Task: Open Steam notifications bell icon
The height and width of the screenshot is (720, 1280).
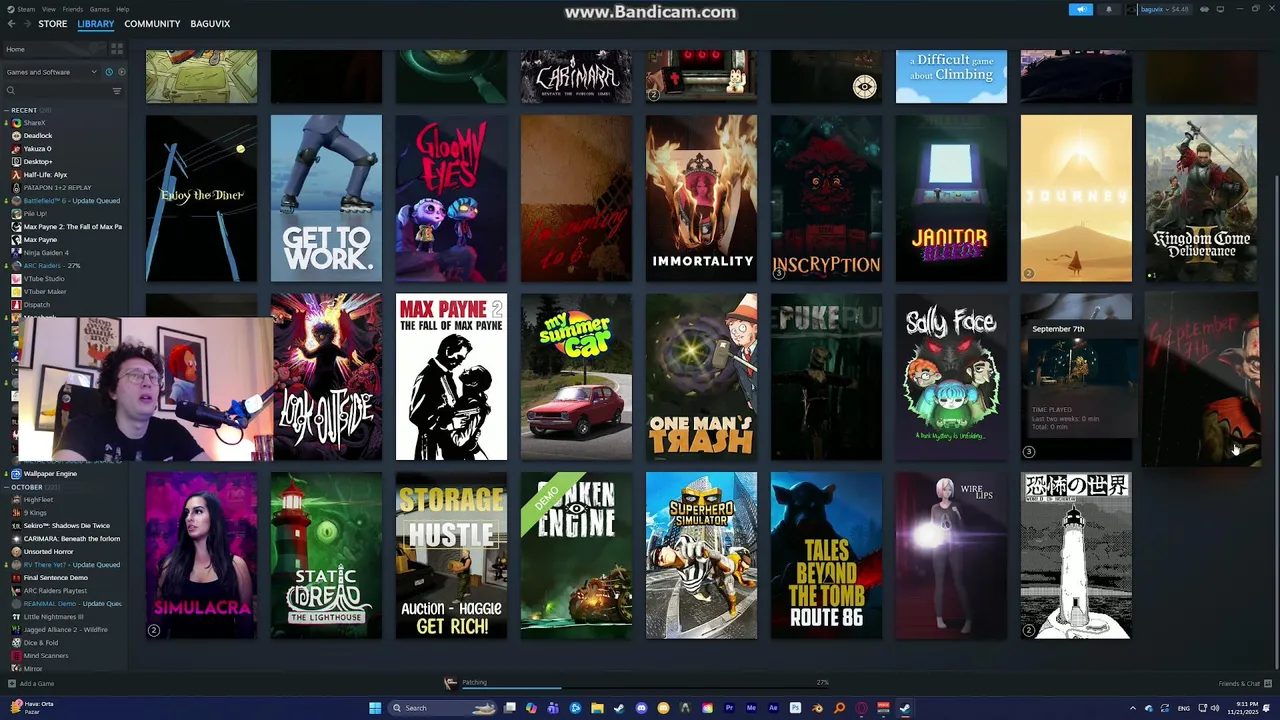Action: click(x=1108, y=9)
